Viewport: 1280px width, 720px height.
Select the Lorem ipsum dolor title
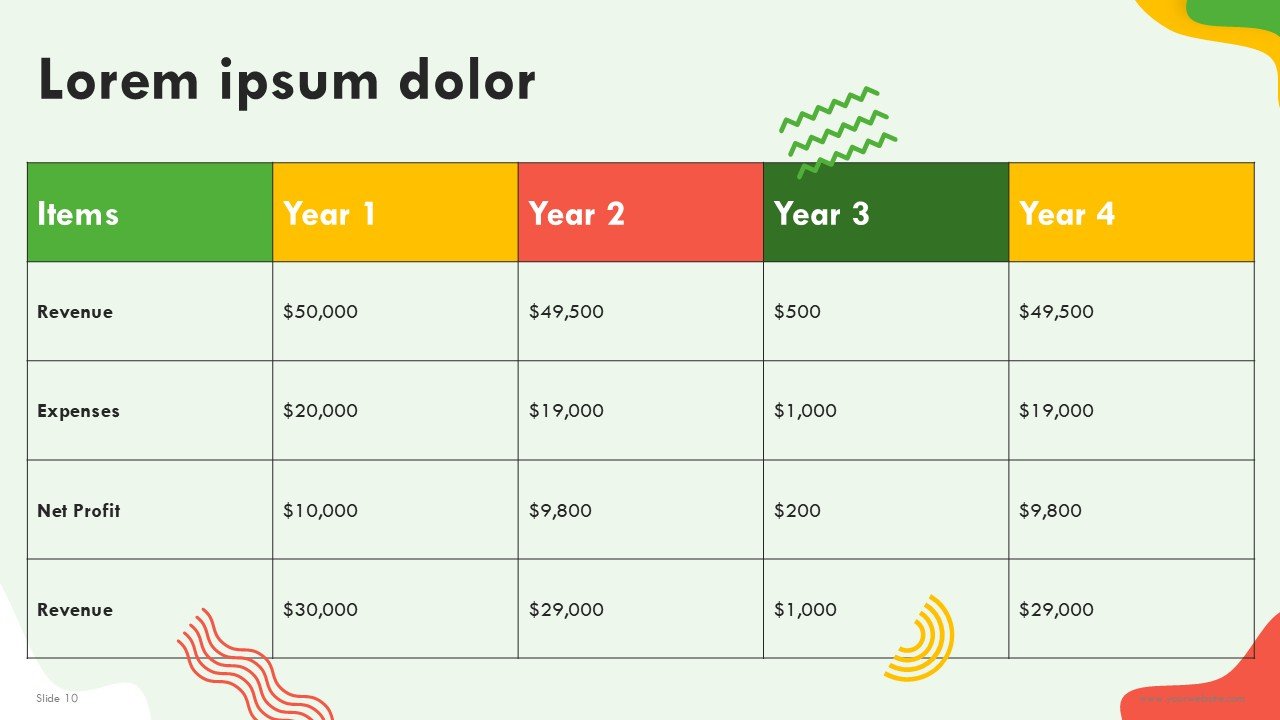[x=286, y=80]
